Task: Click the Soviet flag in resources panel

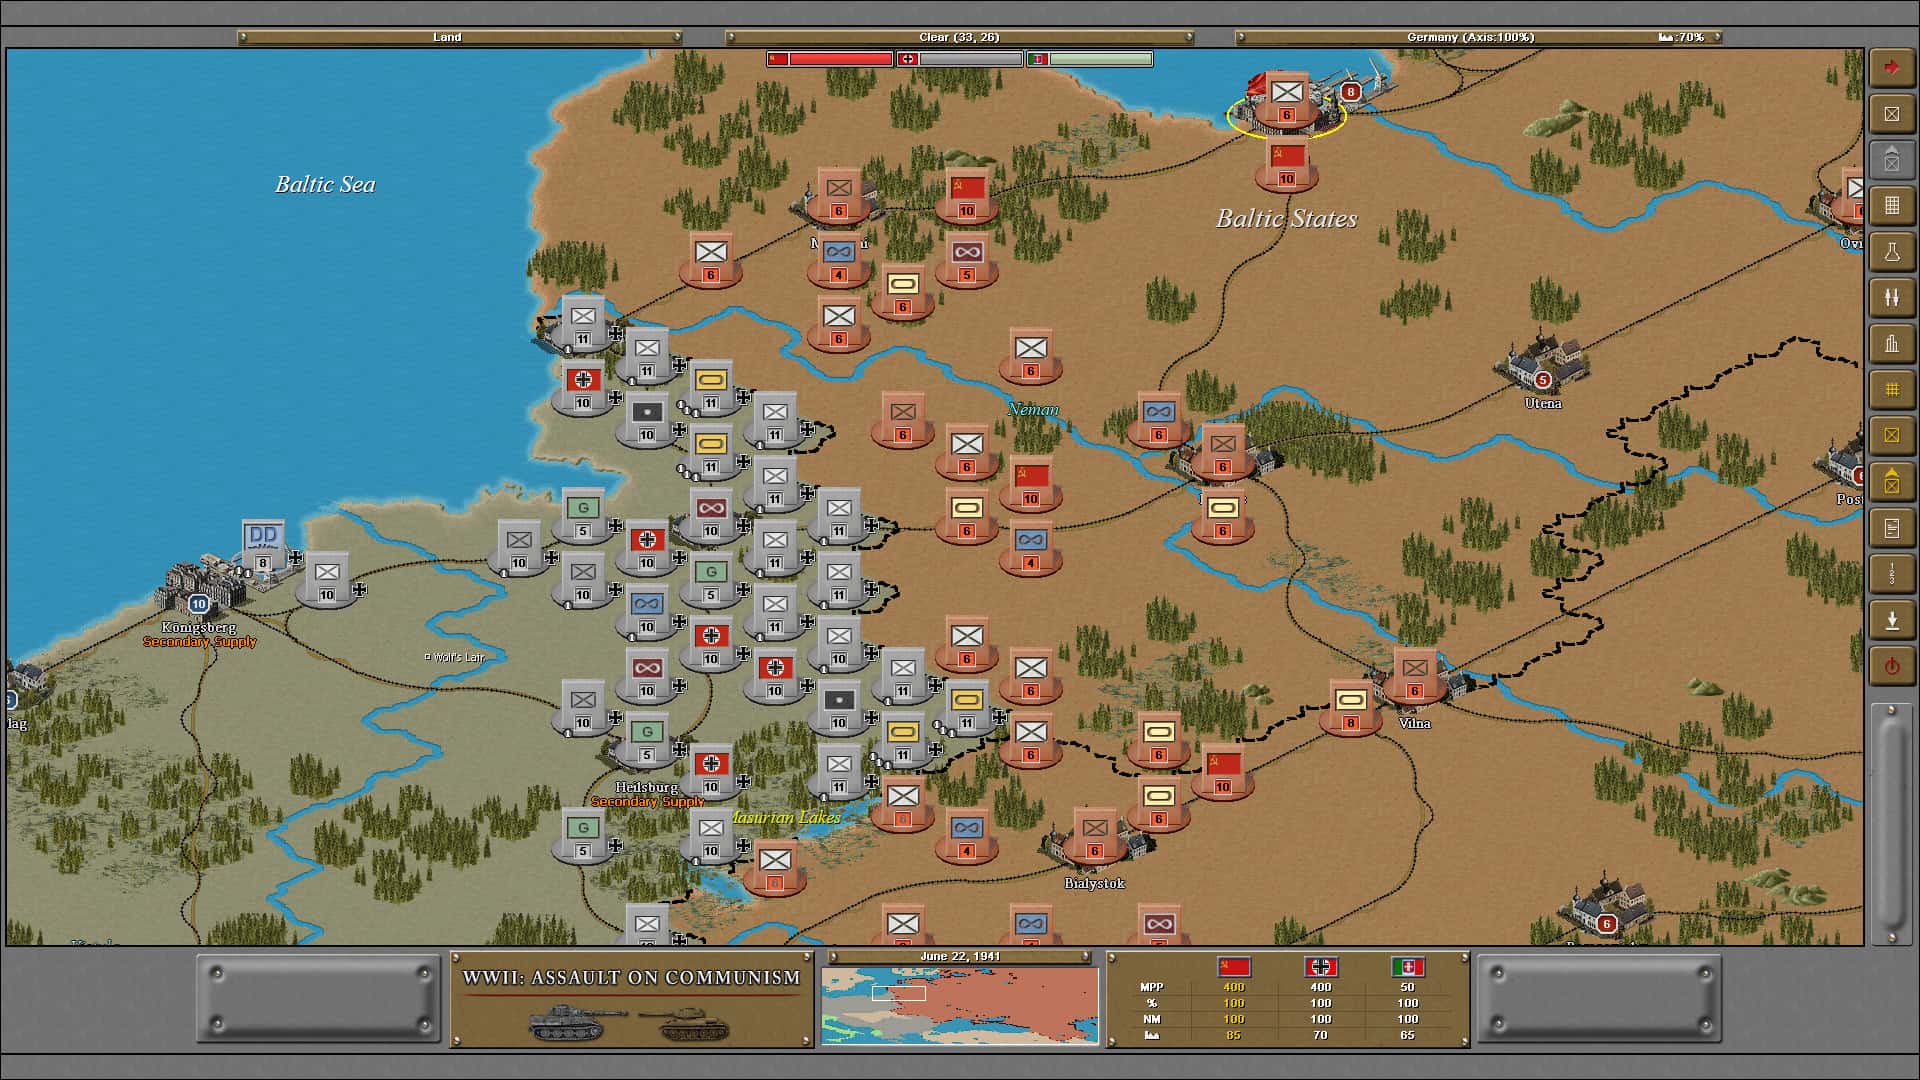Action: click(x=1233, y=967)
